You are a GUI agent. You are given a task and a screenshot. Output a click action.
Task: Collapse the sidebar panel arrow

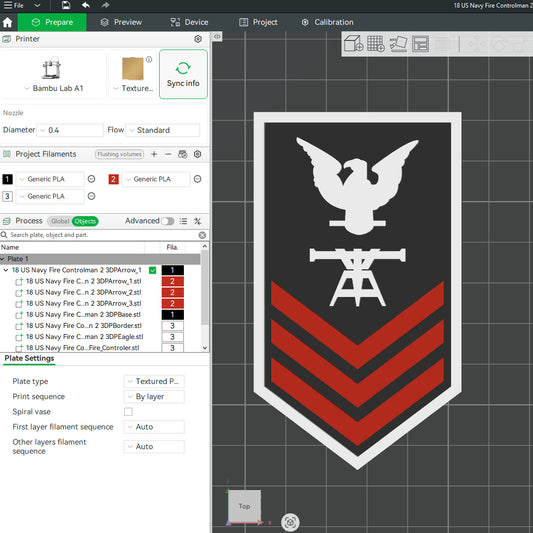(217, 36)
